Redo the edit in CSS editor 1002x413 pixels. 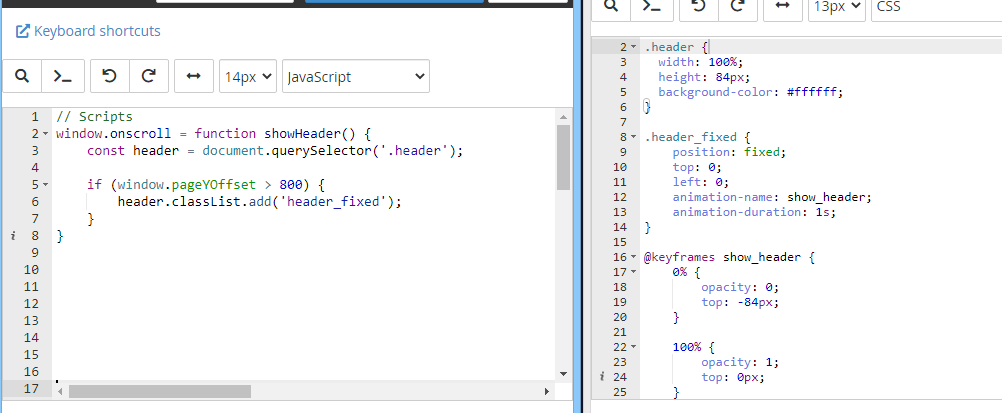coord(738,6)
